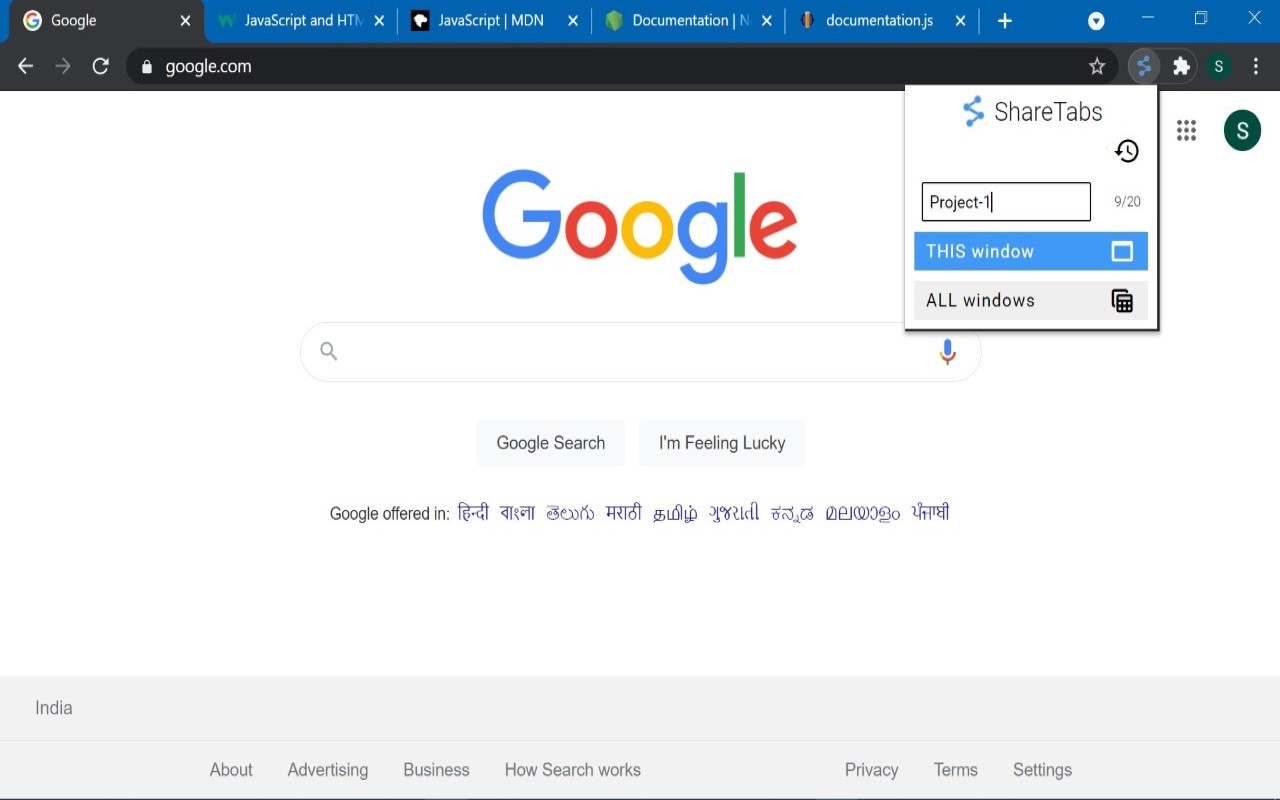Image resolution: width=1280 pixels, height=800 pixels.
Task: Click the I'm Feeling Lucky button
Action: click(722, 443)
